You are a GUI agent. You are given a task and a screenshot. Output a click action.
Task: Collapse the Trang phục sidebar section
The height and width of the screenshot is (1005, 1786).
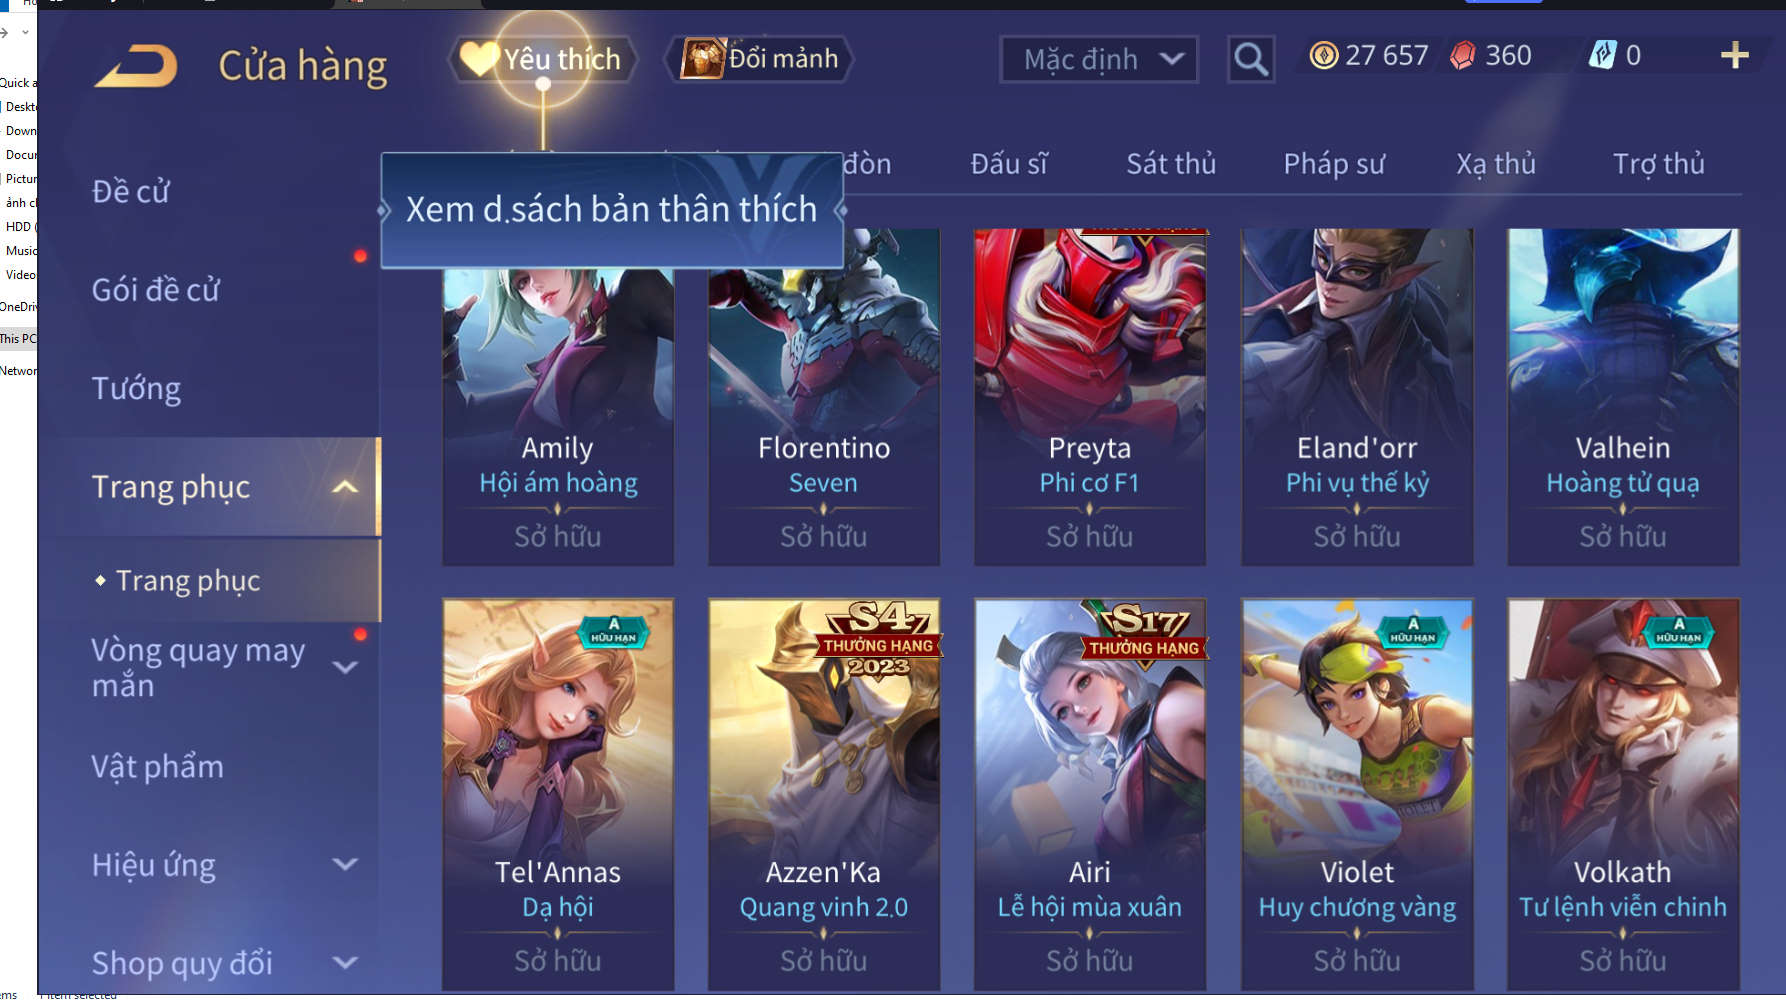345,487
